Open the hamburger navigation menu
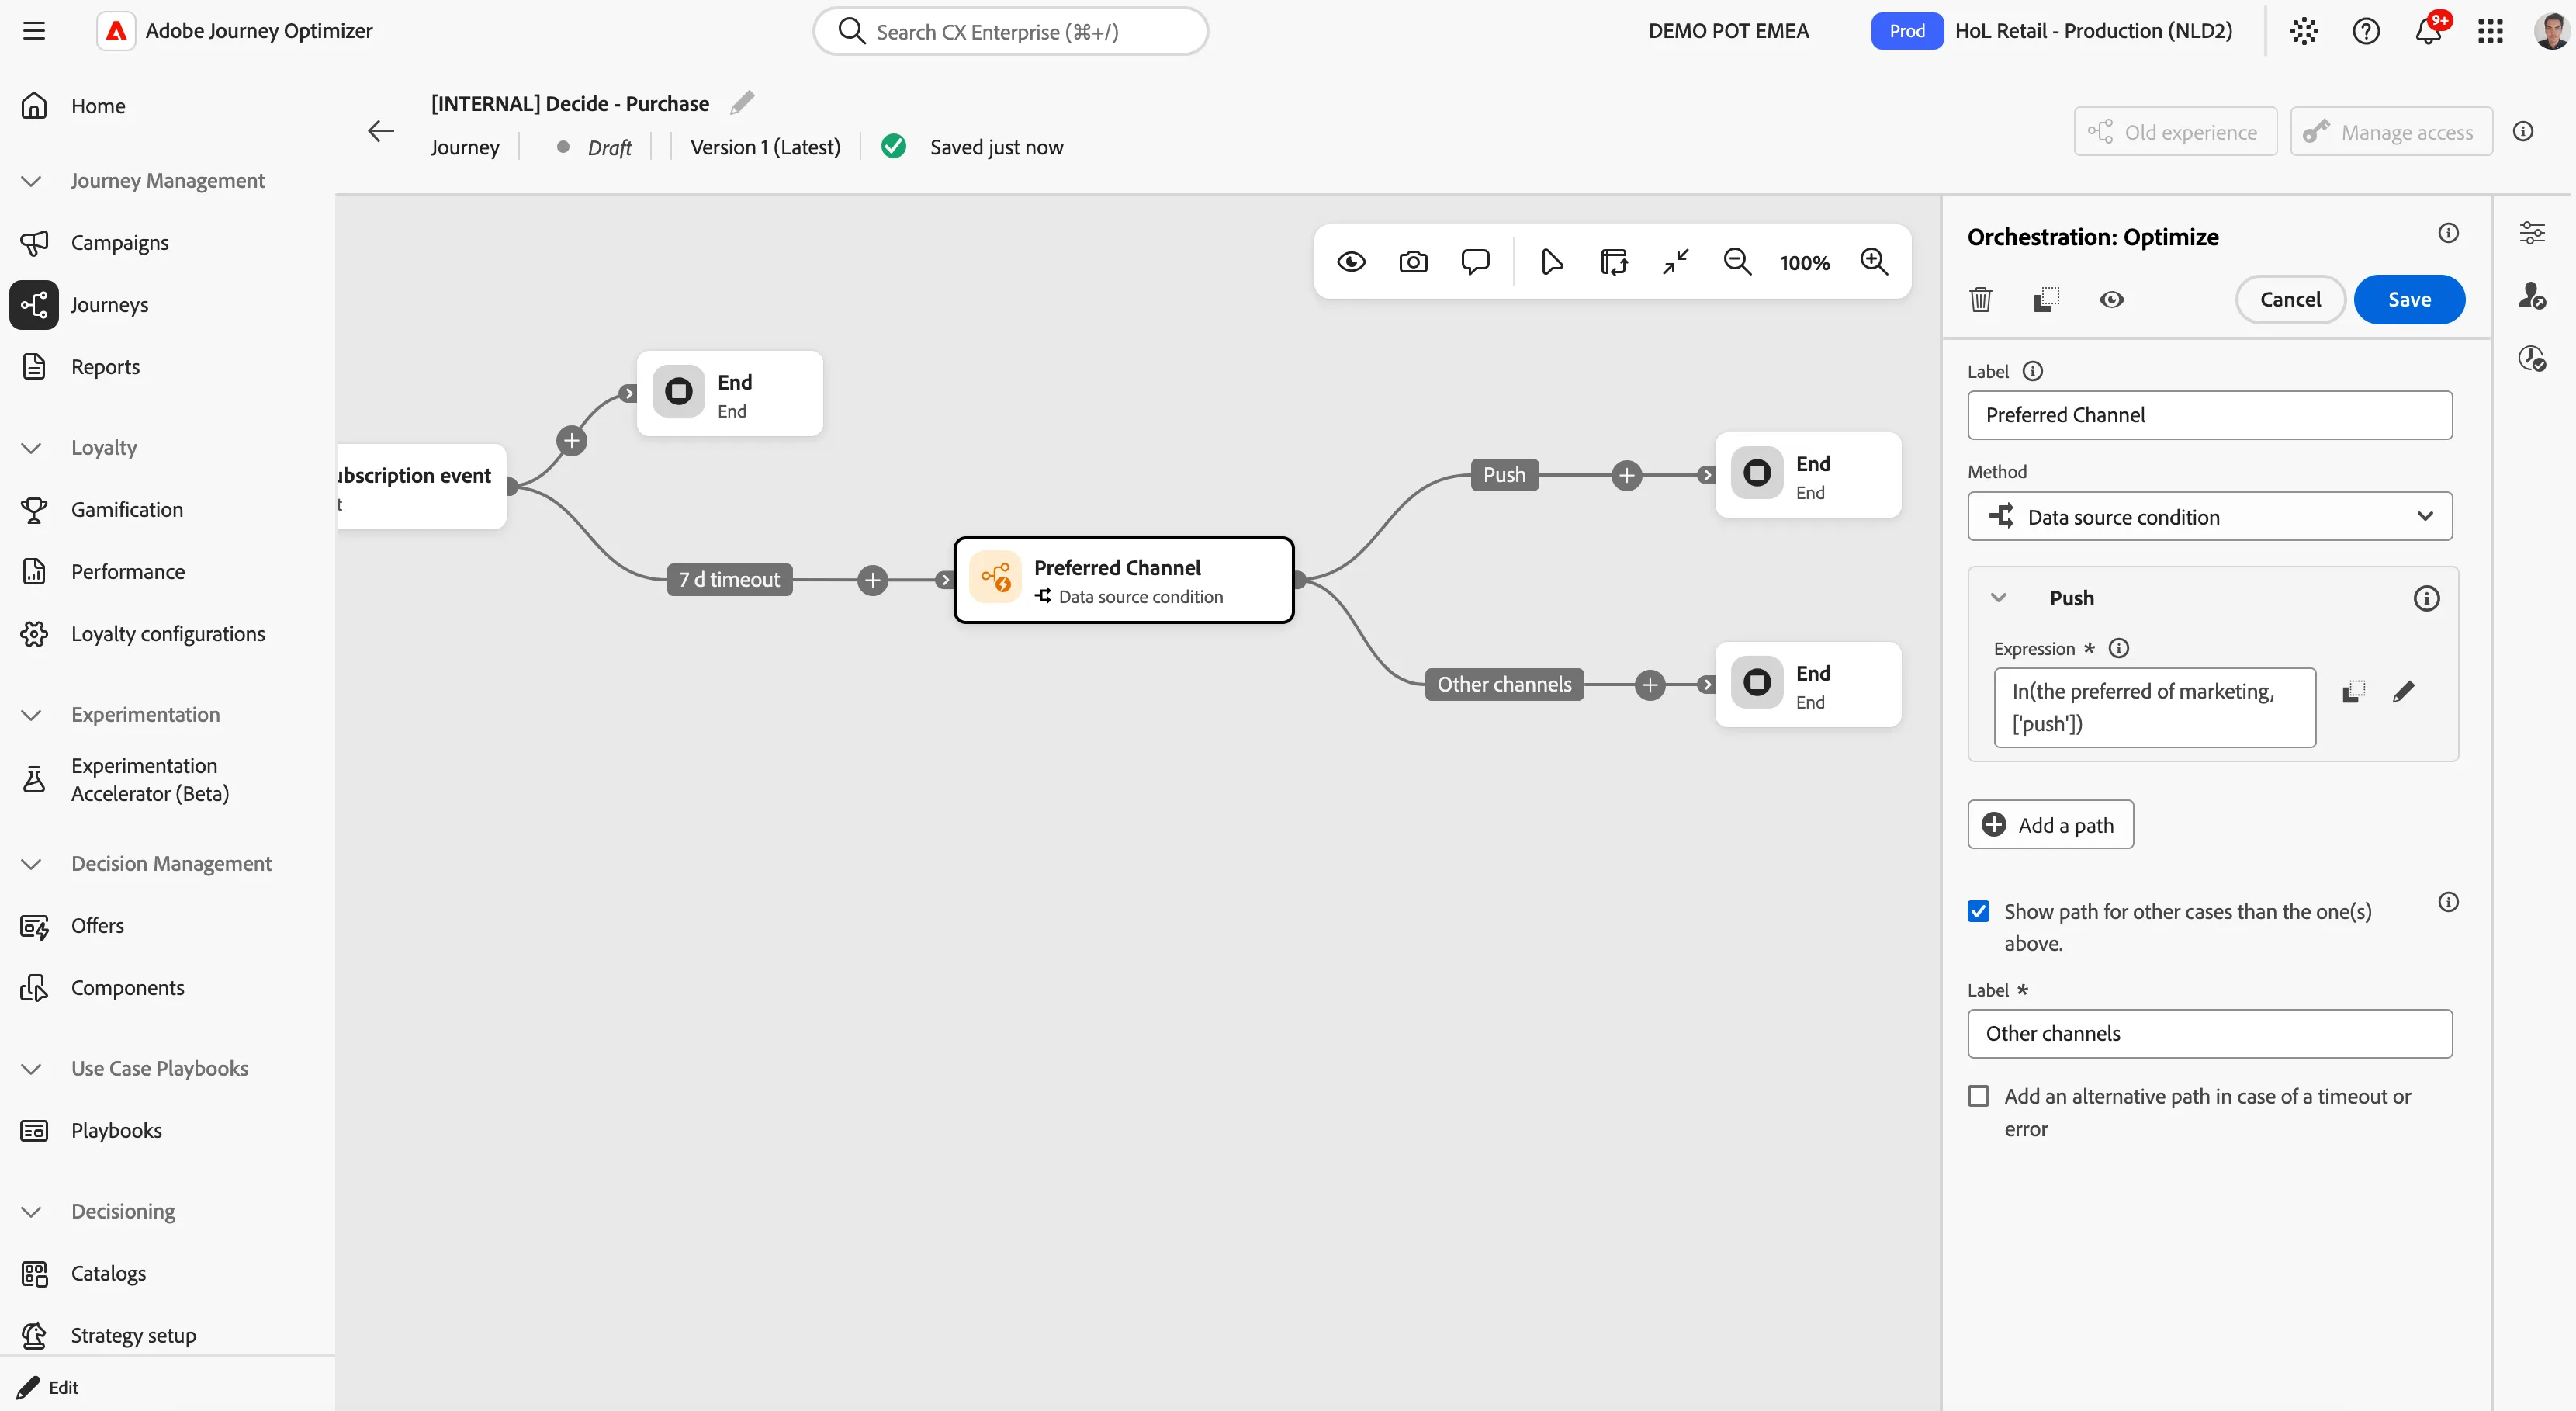This screenshot has height=1411, width=2576. (x=34, y=31)
